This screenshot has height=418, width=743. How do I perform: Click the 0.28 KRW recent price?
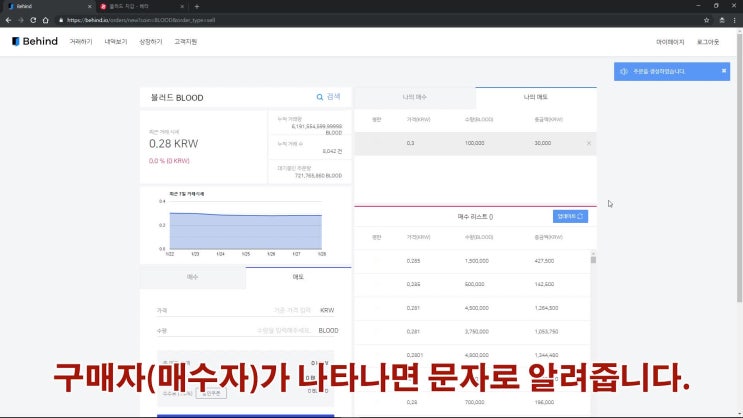coord(173,144)
